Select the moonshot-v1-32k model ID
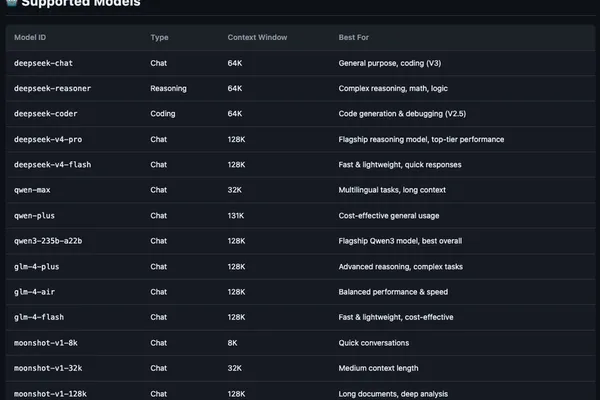600x400 pixels. (x=48, y=368)
